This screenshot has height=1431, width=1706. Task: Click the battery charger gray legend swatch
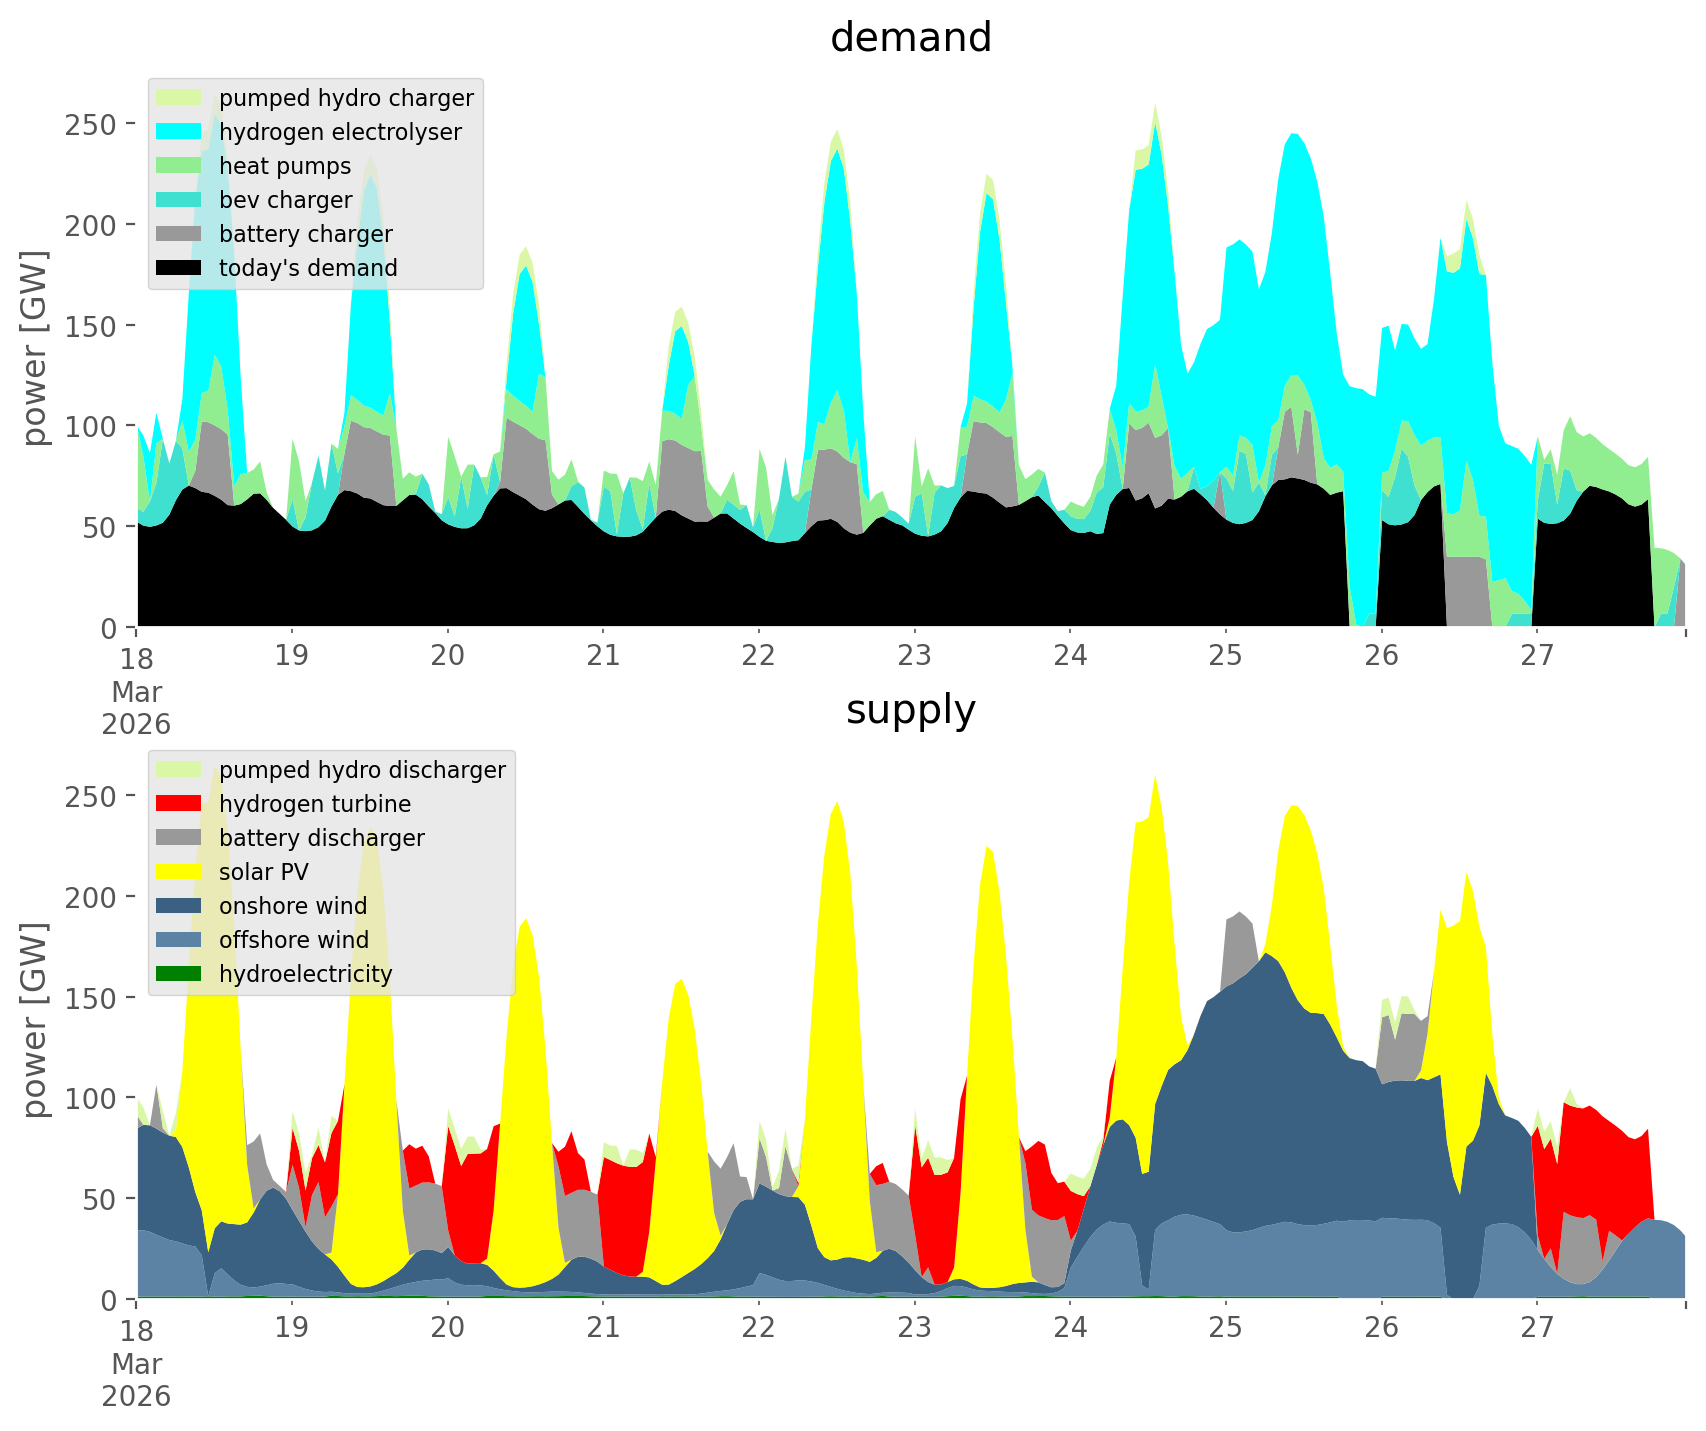coord(180,234)
